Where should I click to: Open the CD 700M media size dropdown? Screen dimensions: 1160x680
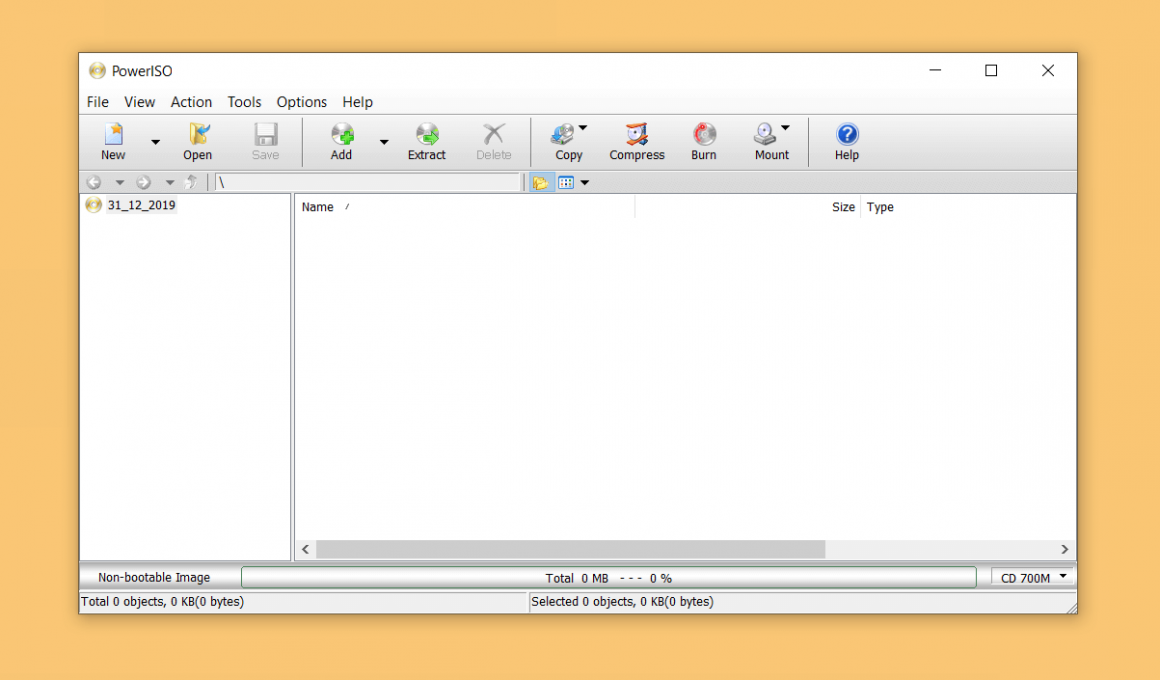1033,578
